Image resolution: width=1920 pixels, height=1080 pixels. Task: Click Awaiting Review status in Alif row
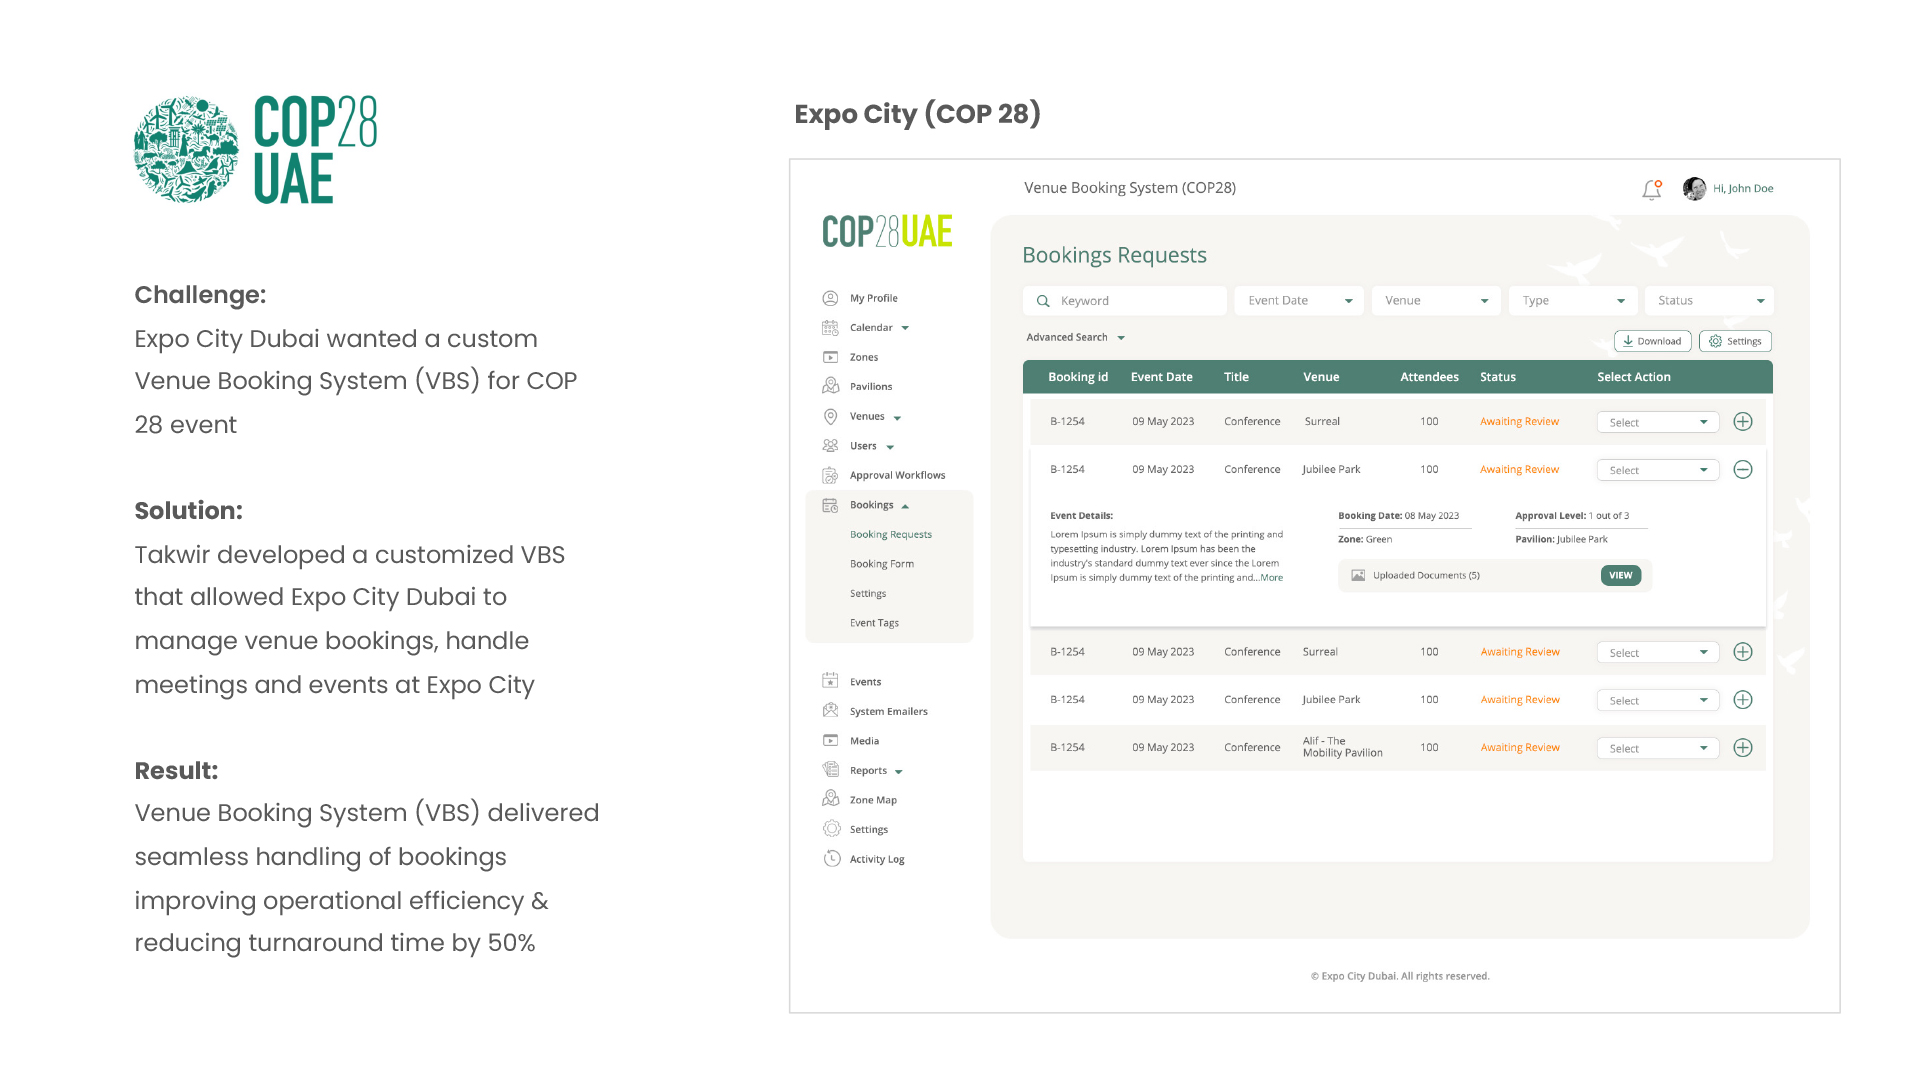pos(1520,748)
